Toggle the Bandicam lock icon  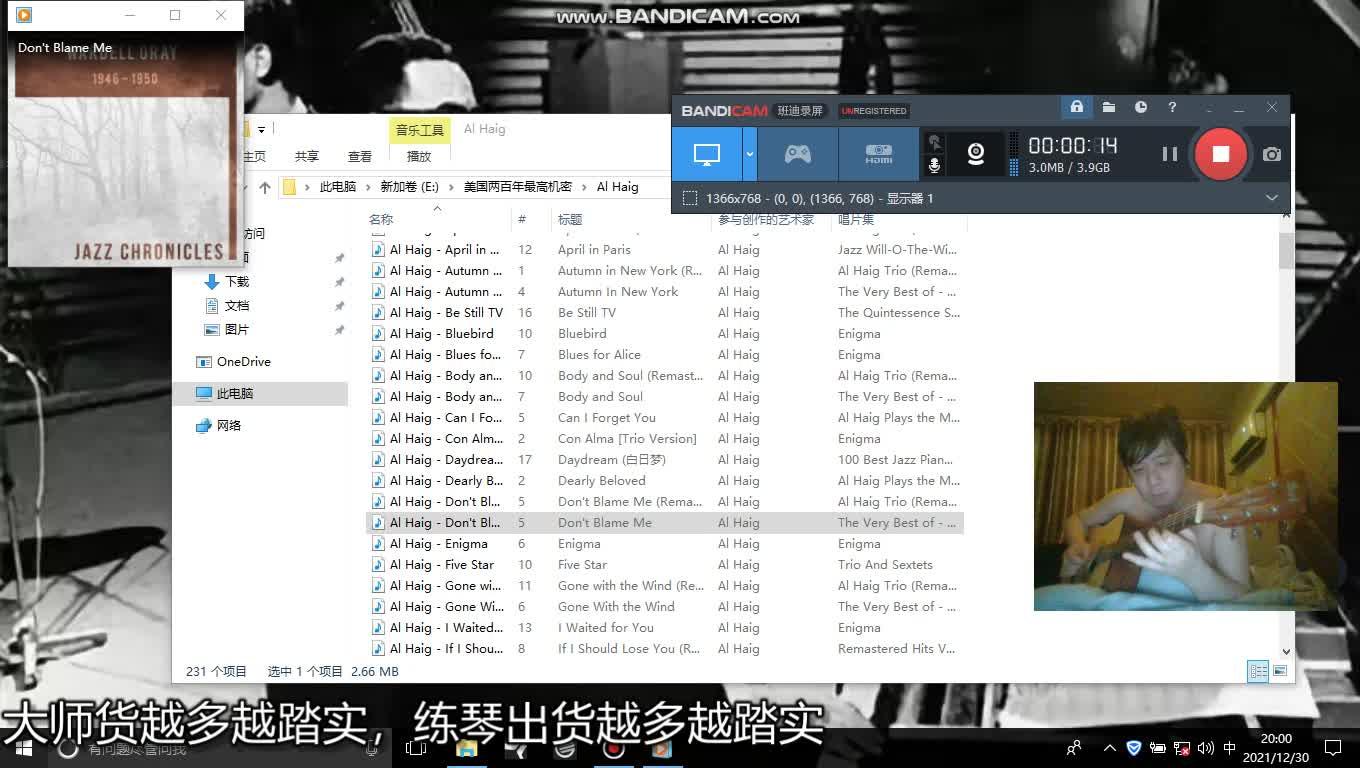pyautogui.click(x=1076, y=107)
